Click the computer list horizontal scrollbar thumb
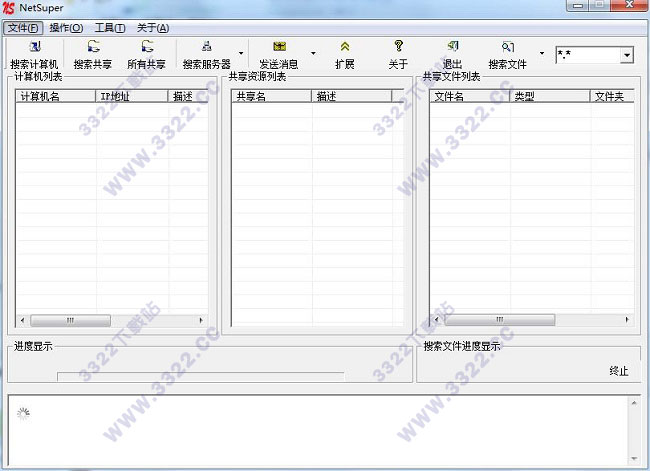This screenshot has height=471, width=650. (70, 320)
